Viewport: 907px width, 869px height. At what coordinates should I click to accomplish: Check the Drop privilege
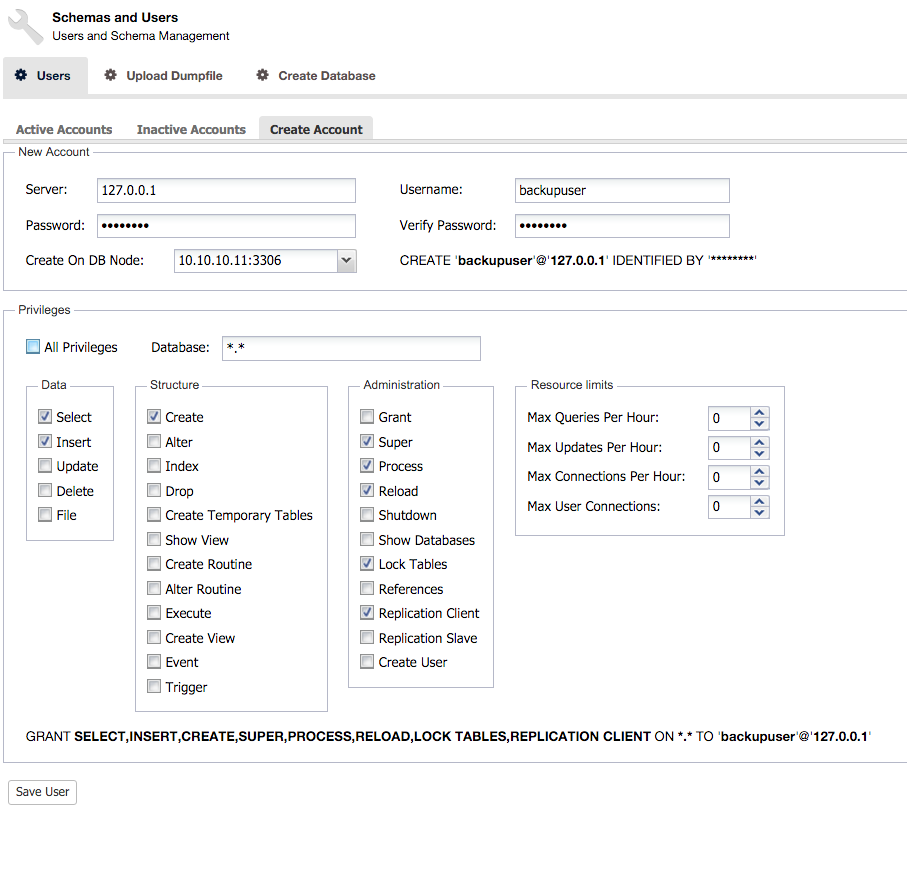[x=153, y=491]
